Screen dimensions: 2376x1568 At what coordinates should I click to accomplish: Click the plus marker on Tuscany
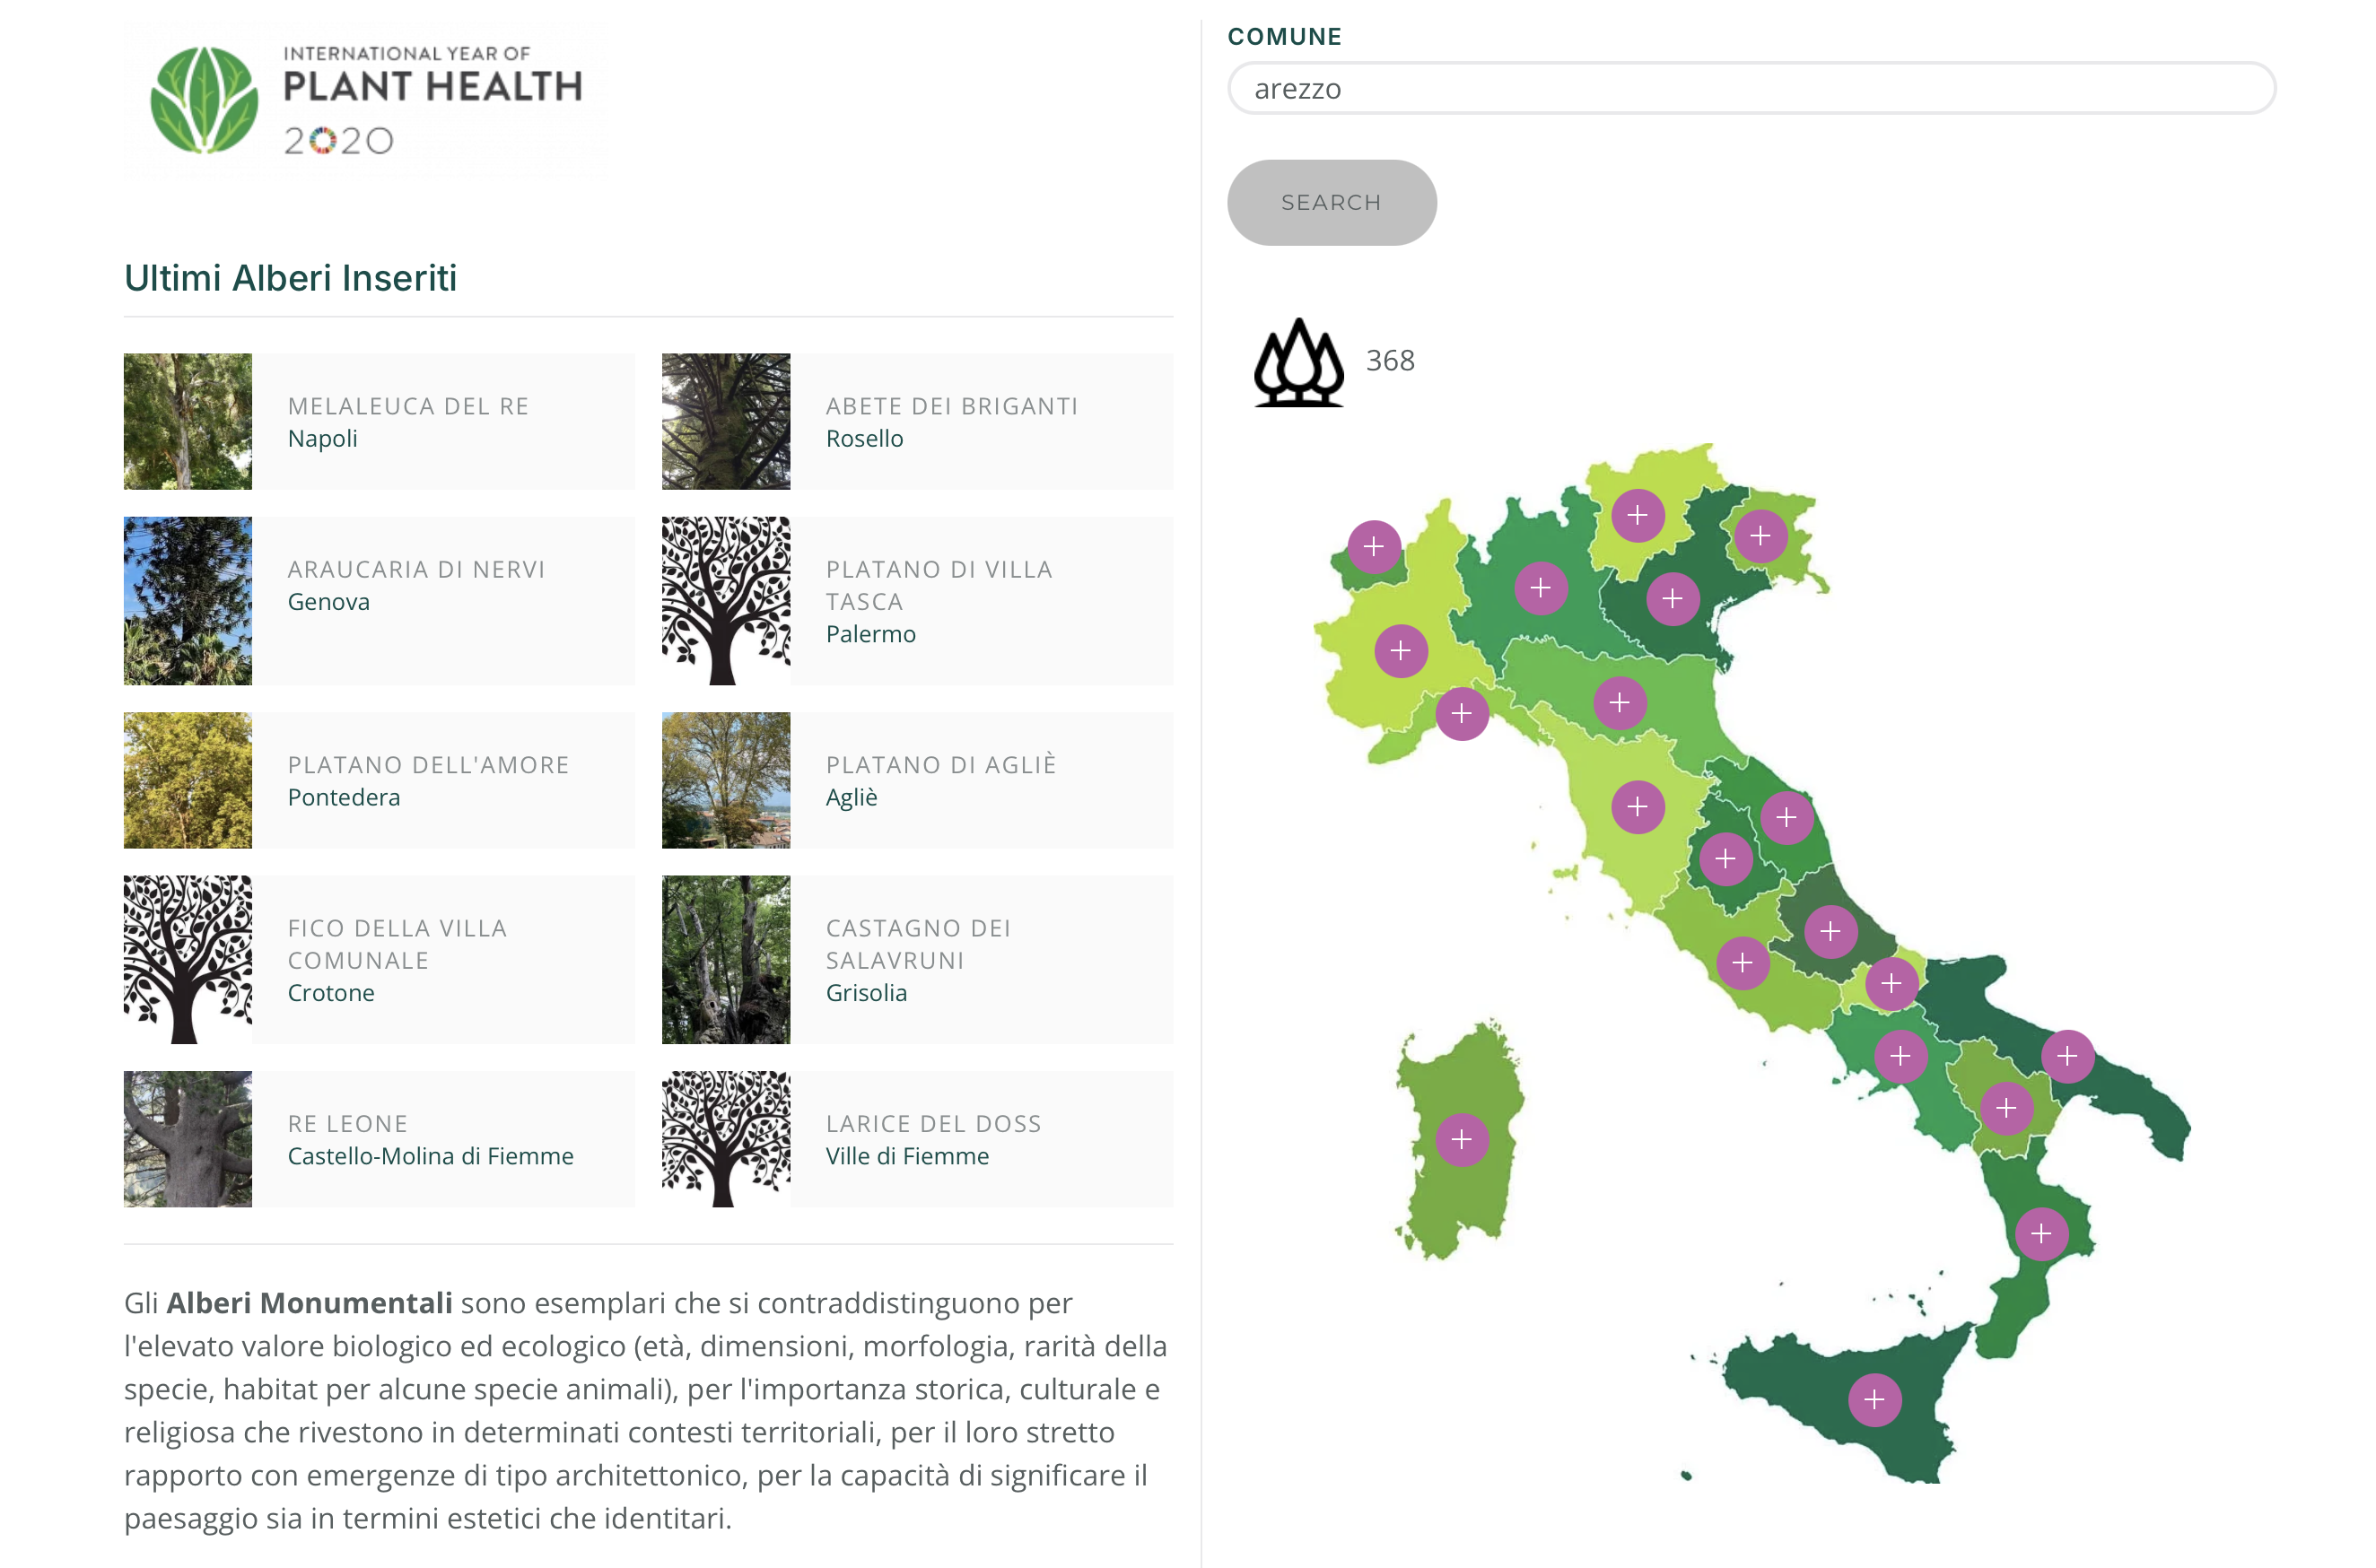coord(1638,807)
